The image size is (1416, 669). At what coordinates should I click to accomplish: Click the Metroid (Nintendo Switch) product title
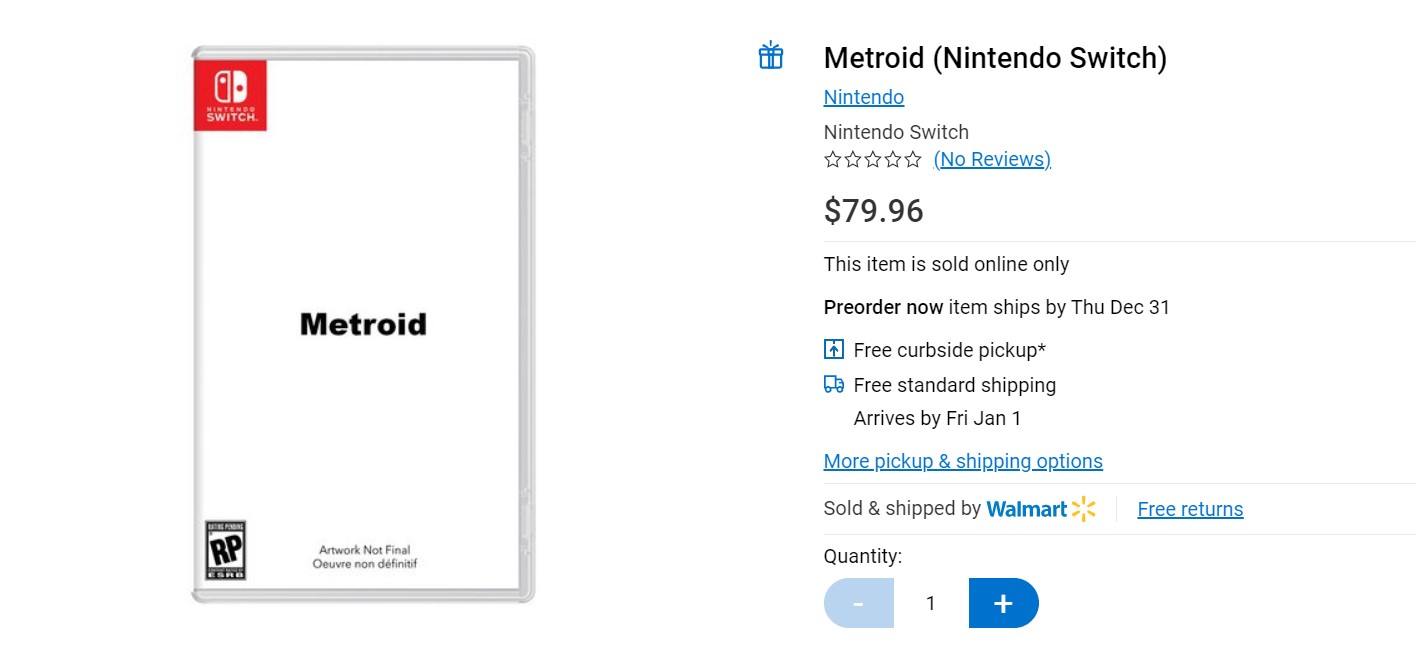point(995,58)
